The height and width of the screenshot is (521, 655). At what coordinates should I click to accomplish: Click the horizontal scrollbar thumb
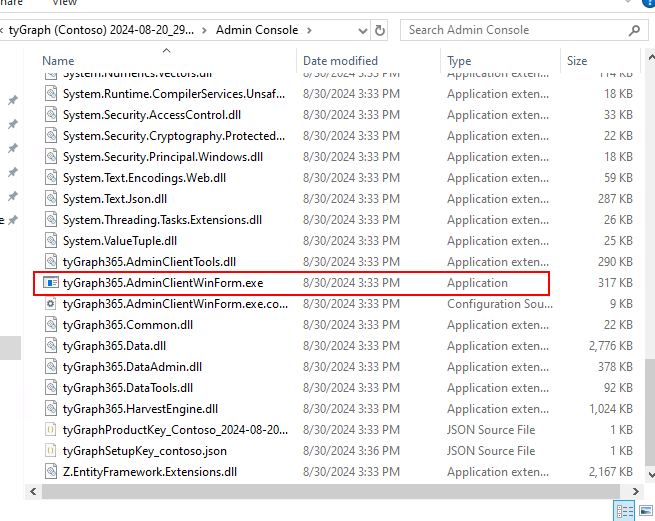(x=331, y=491)
